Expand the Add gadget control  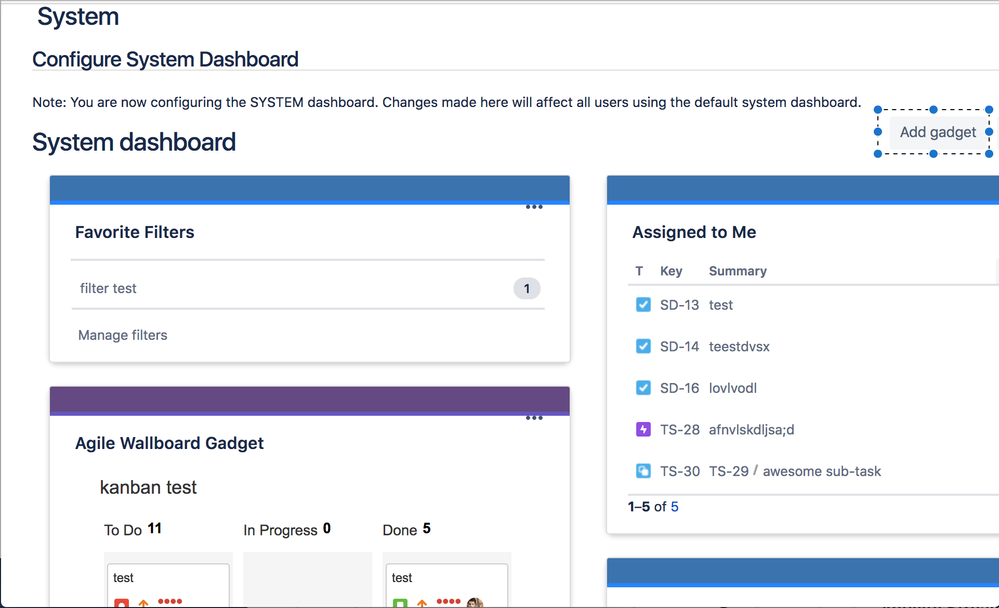coord(937,131)
